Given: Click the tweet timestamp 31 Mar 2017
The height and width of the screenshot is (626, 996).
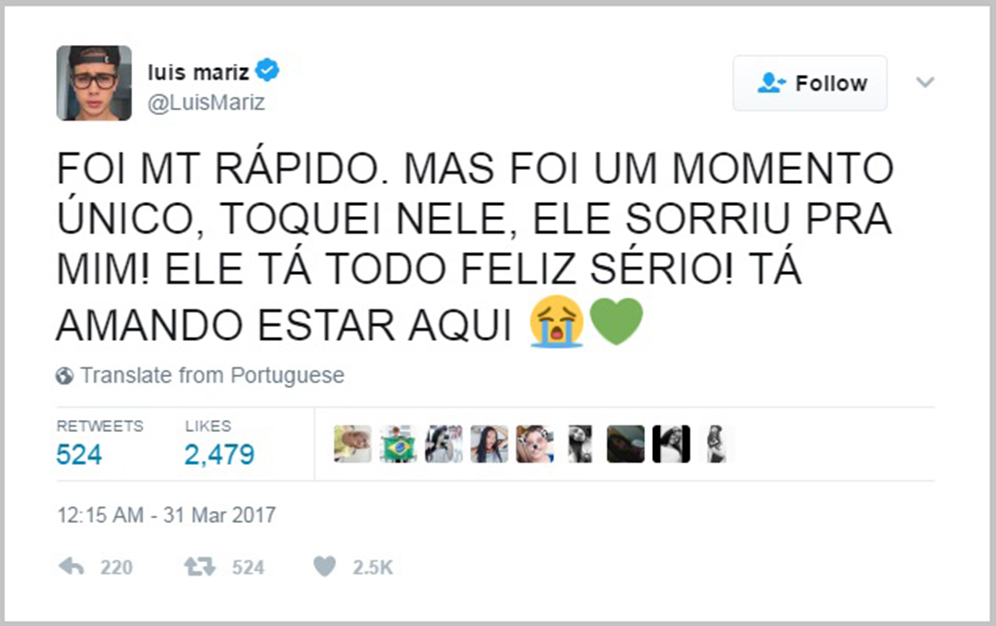Looking at the screenshot, I should (165, 516).
